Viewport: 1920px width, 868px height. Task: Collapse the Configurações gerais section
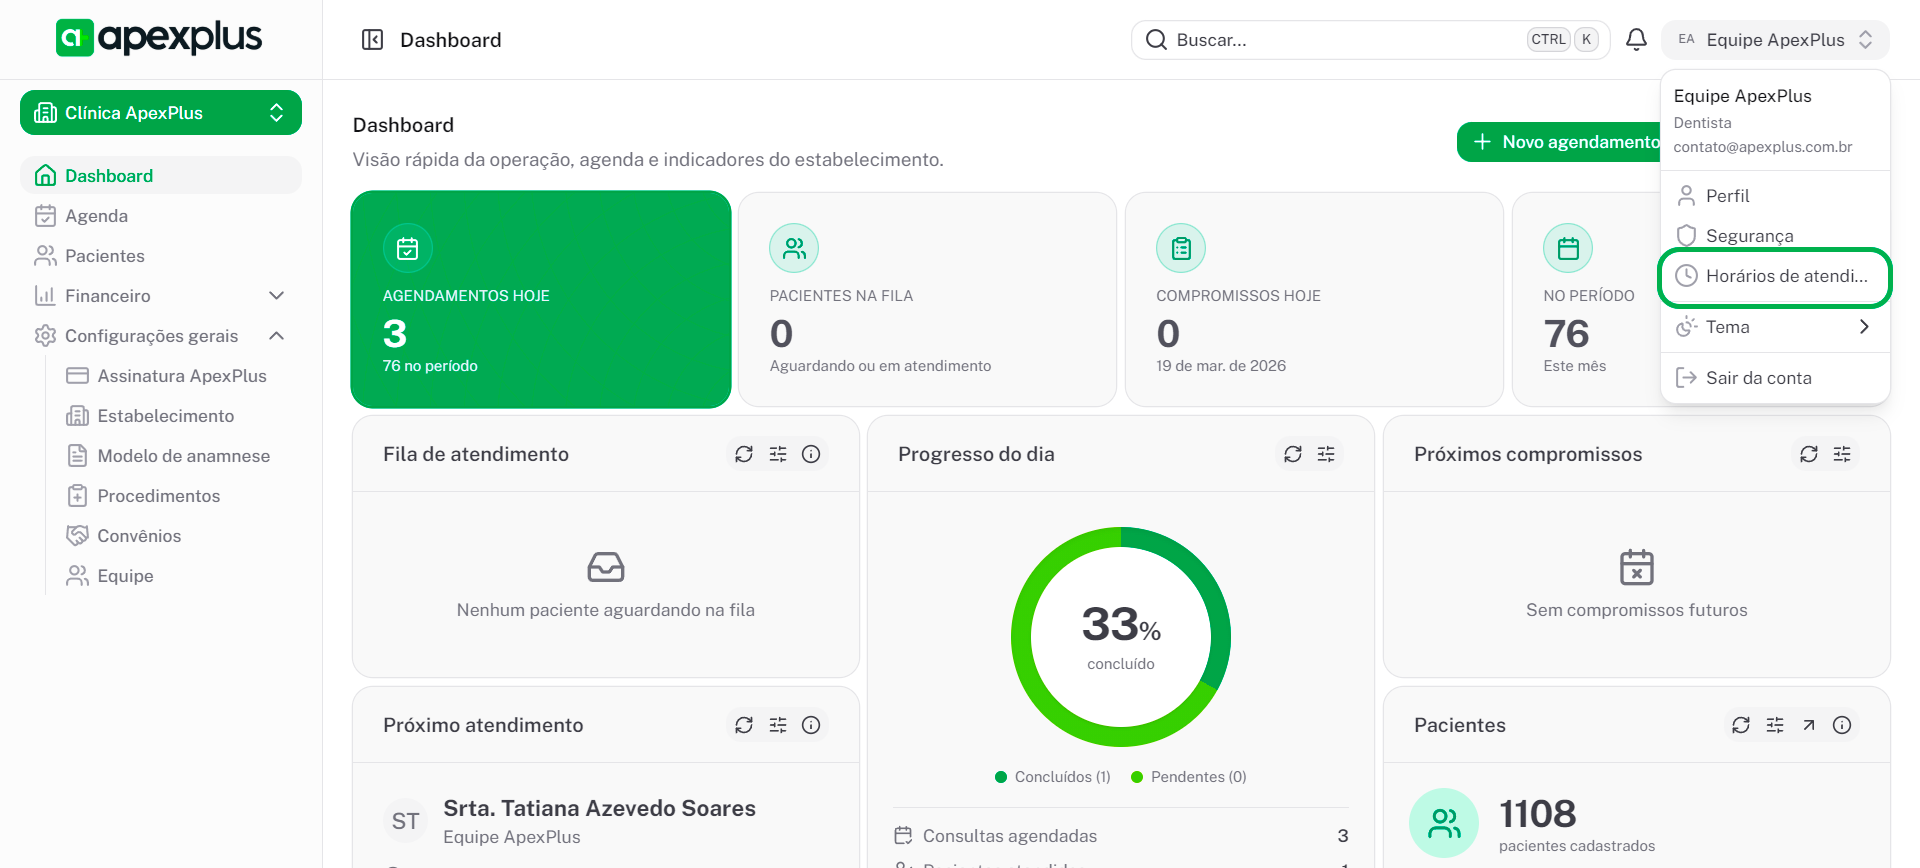277,336
